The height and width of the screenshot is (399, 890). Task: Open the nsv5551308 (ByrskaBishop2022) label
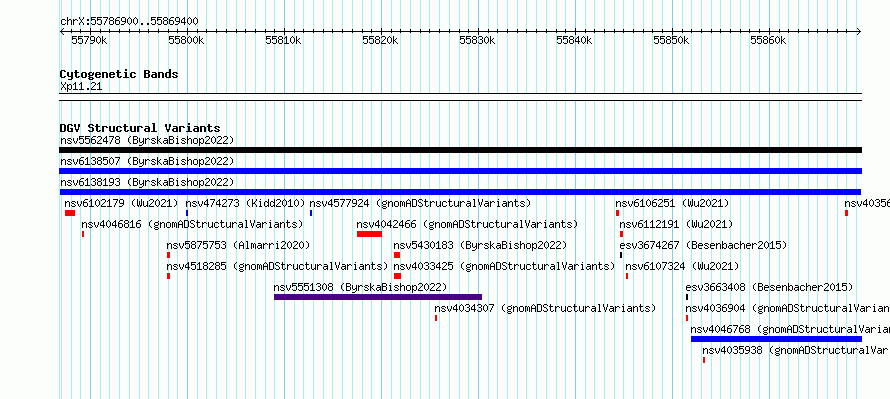[360, 287]
